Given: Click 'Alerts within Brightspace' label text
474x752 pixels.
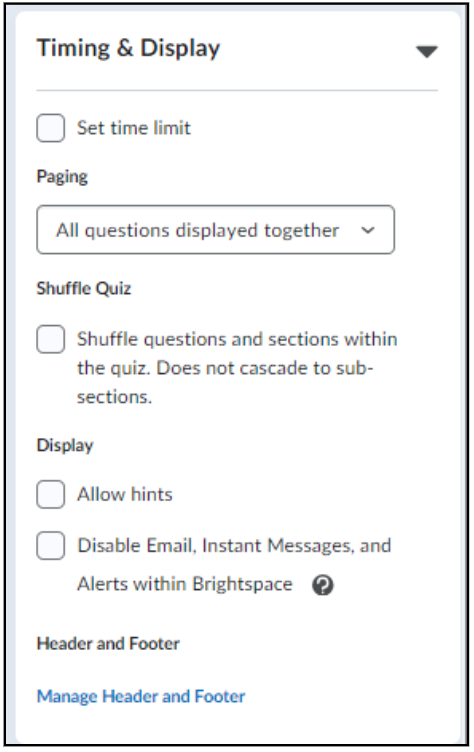Looking at the screenshot, I should click(185, 584).
